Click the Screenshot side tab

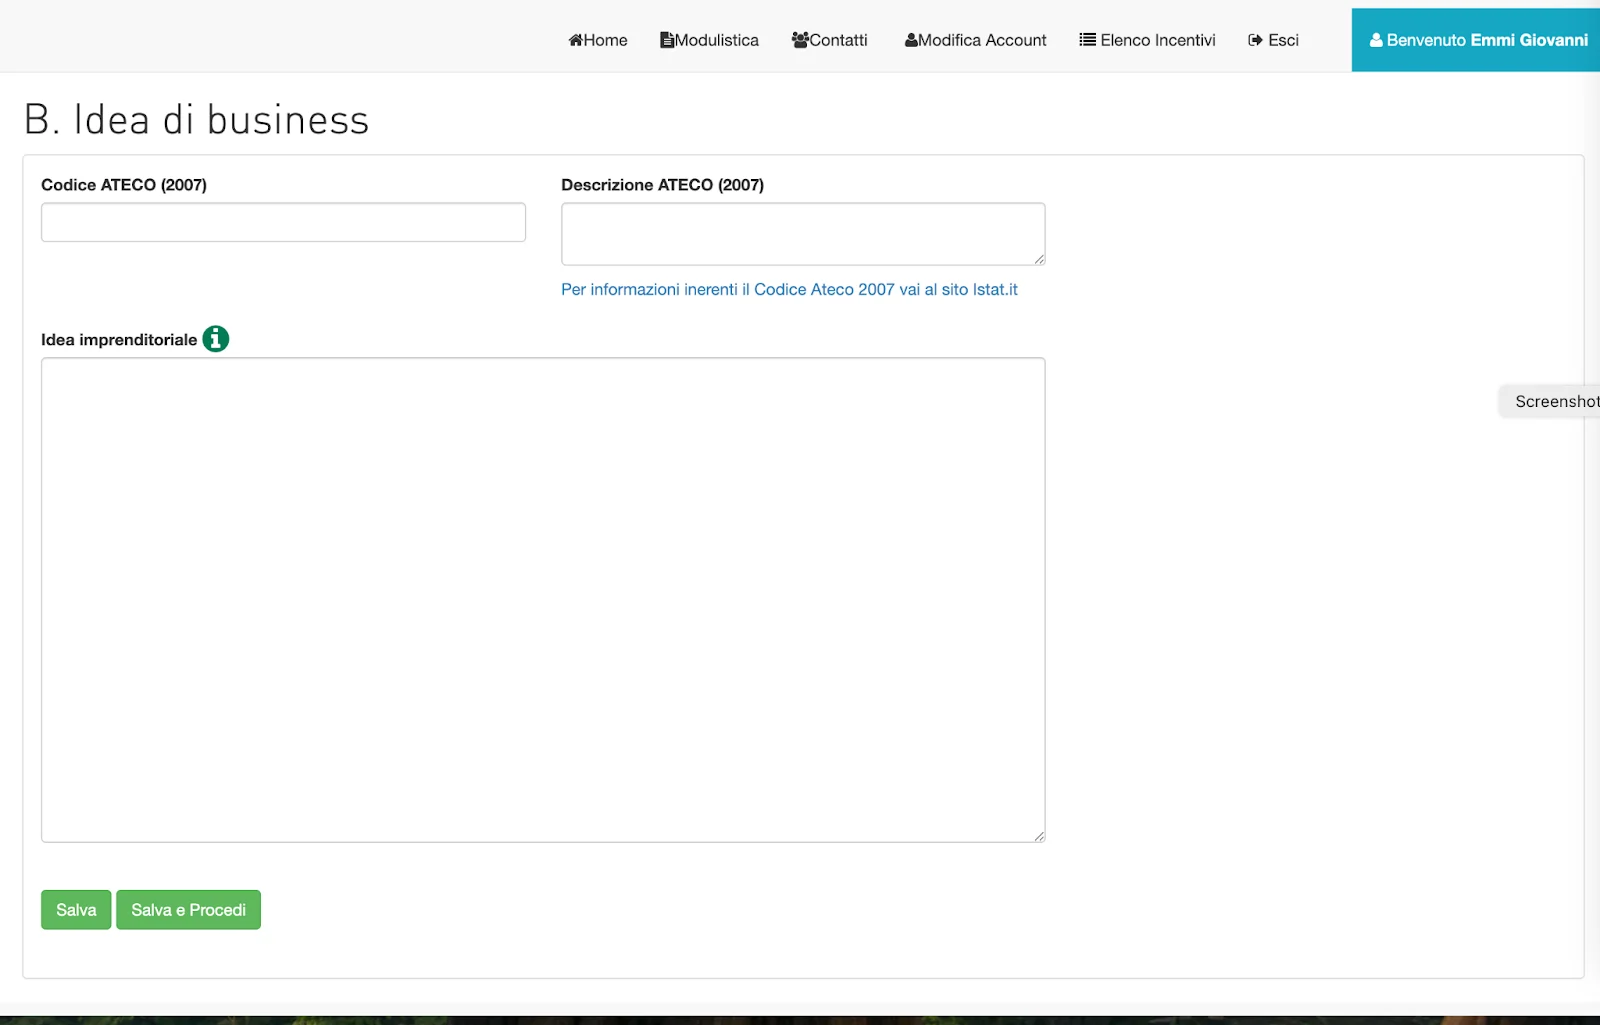(x=1555, y=401)
